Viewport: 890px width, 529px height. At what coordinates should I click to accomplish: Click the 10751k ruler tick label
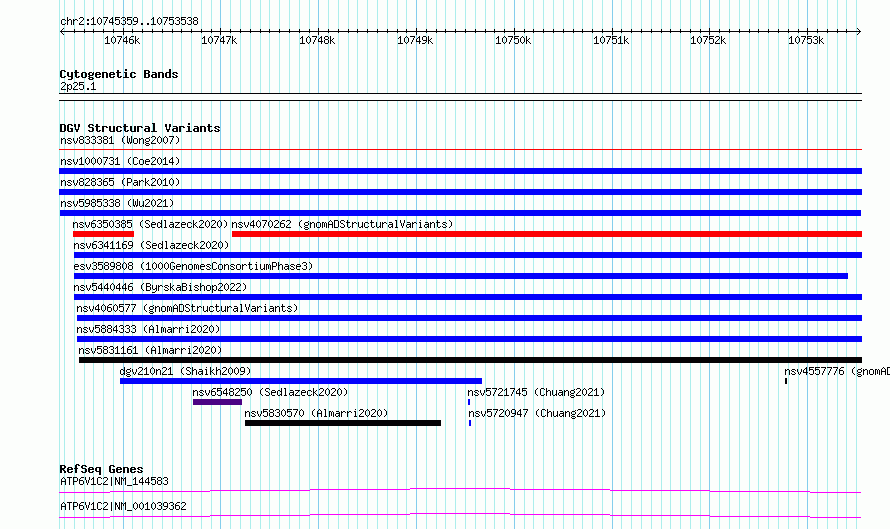pyautogui.click(x=611, y=40)
